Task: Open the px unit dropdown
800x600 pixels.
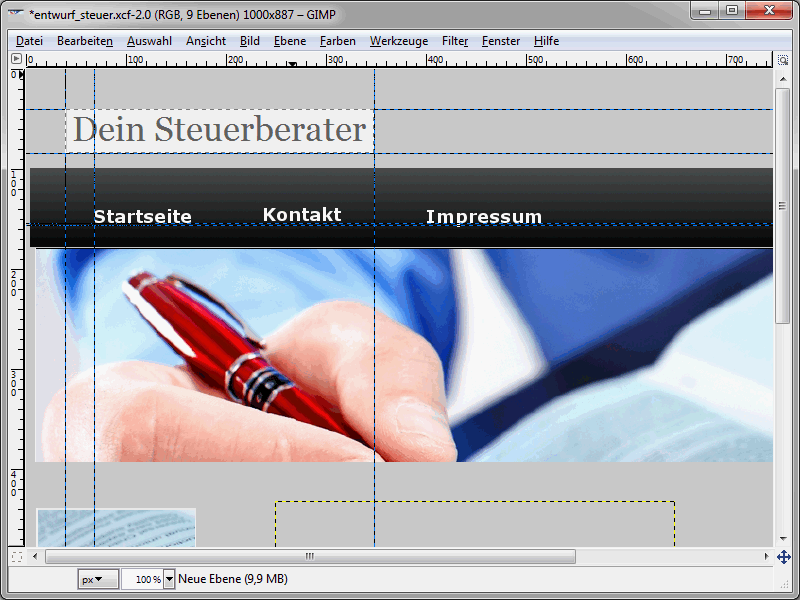Action: [98, 579]
